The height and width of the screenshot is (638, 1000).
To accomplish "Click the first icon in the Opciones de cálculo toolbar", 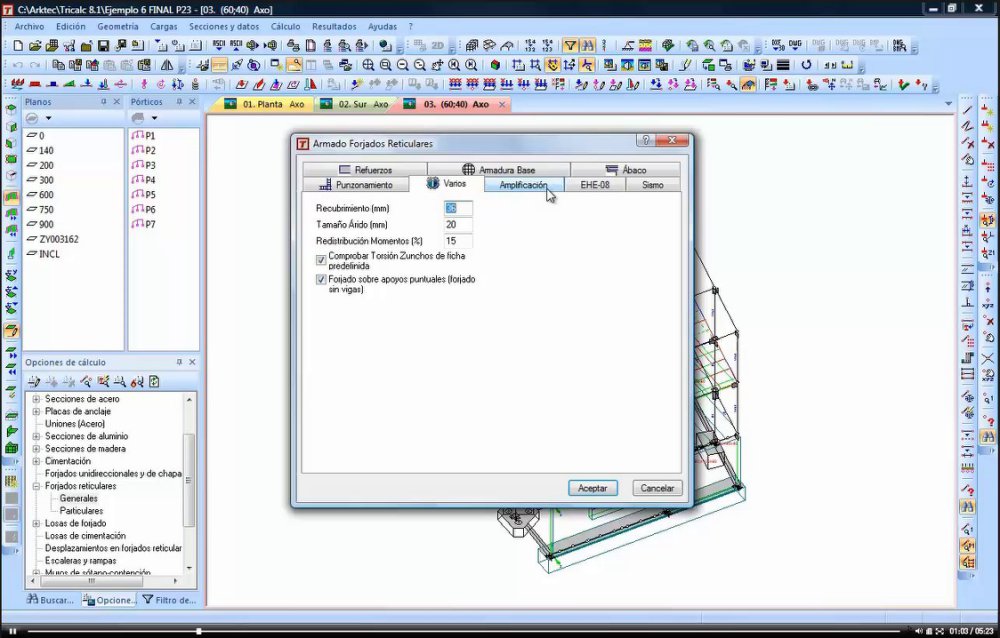I will pyautogui.click(x=34, y=382).
